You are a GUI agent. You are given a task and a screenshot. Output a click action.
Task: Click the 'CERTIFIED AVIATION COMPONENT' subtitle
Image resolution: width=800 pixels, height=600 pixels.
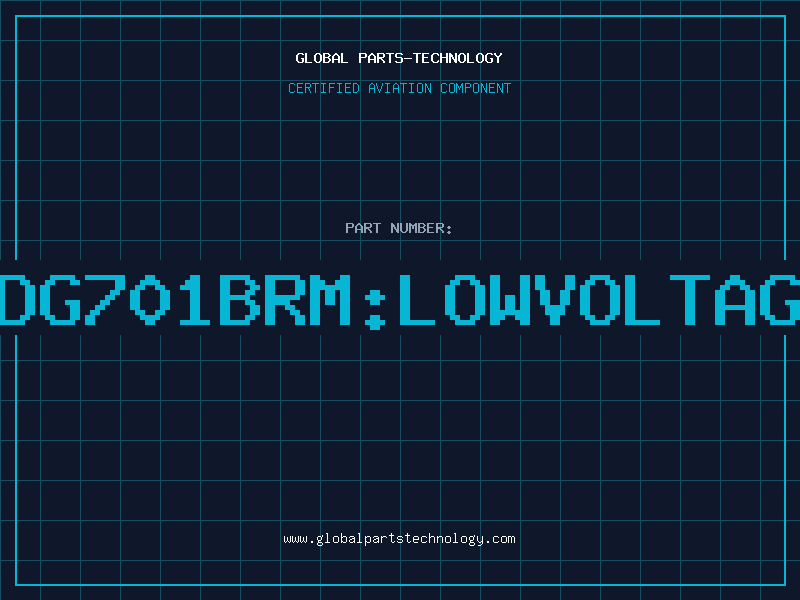[x=399, y=88]
